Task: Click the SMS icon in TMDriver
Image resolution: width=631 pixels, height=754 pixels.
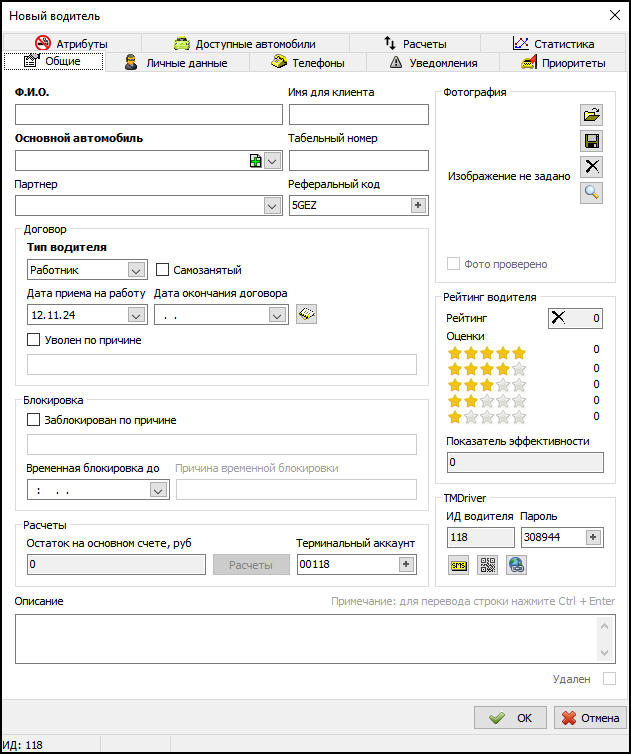Action: pos(459,565)
